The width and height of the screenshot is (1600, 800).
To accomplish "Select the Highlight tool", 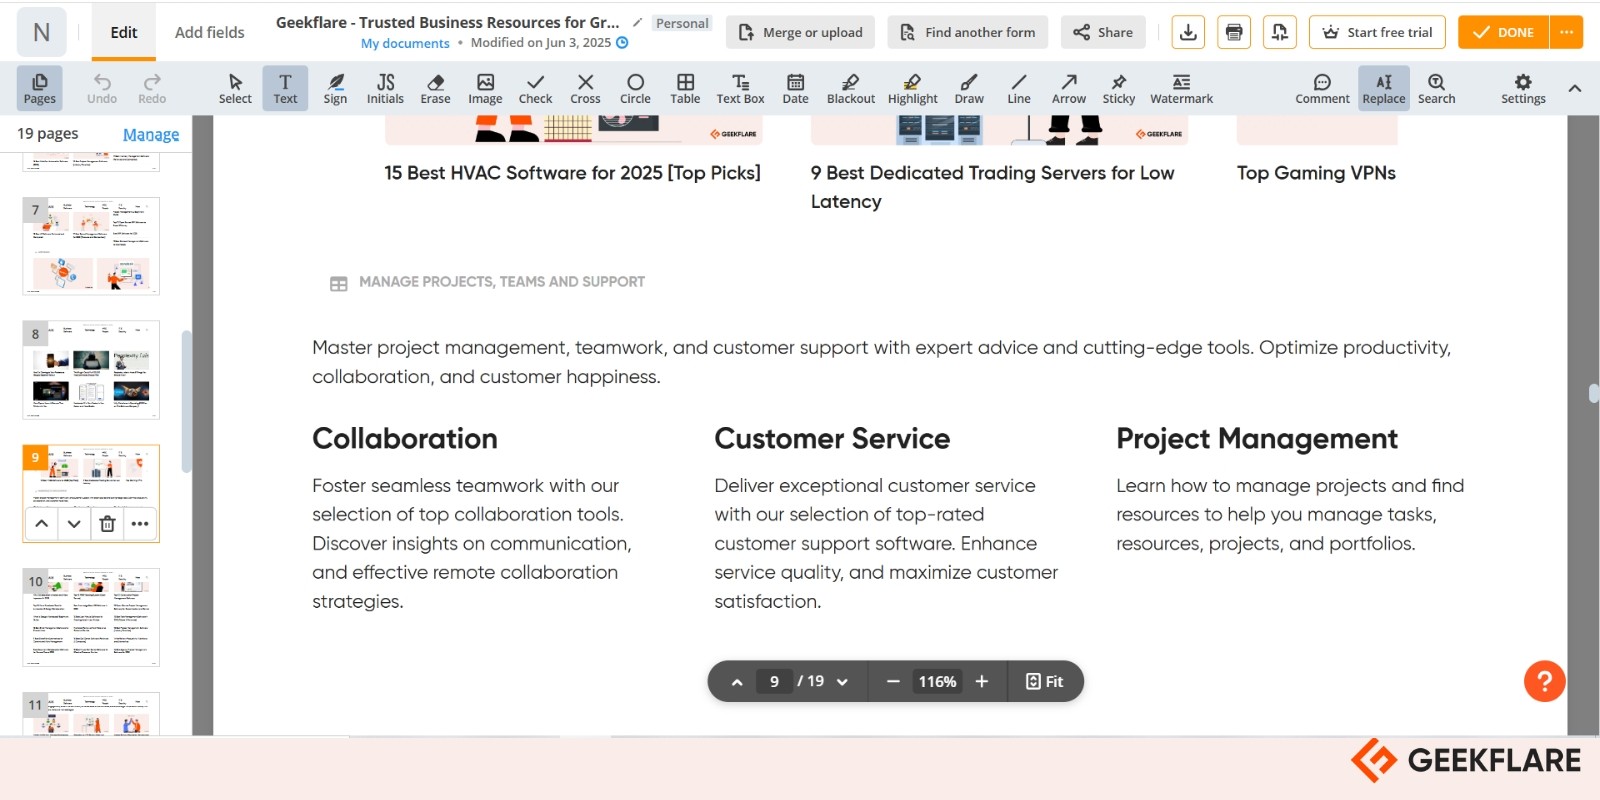I will pos(912,88).
